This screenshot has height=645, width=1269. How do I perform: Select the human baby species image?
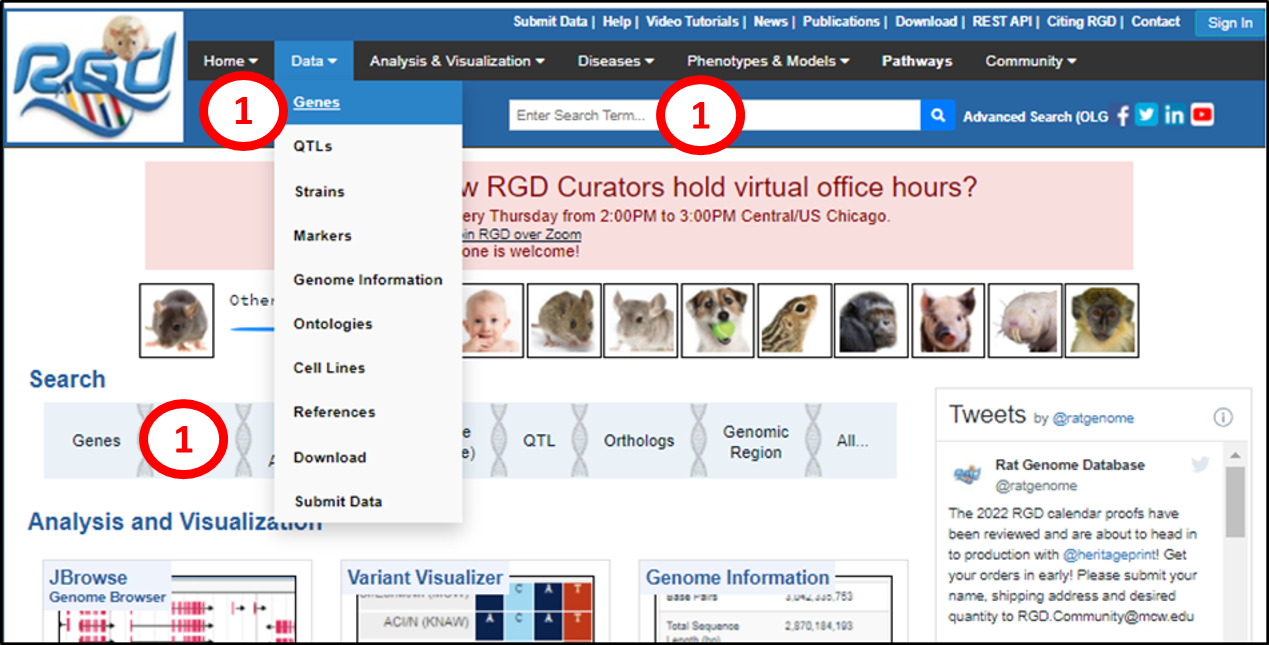click(x=487, y=320)
